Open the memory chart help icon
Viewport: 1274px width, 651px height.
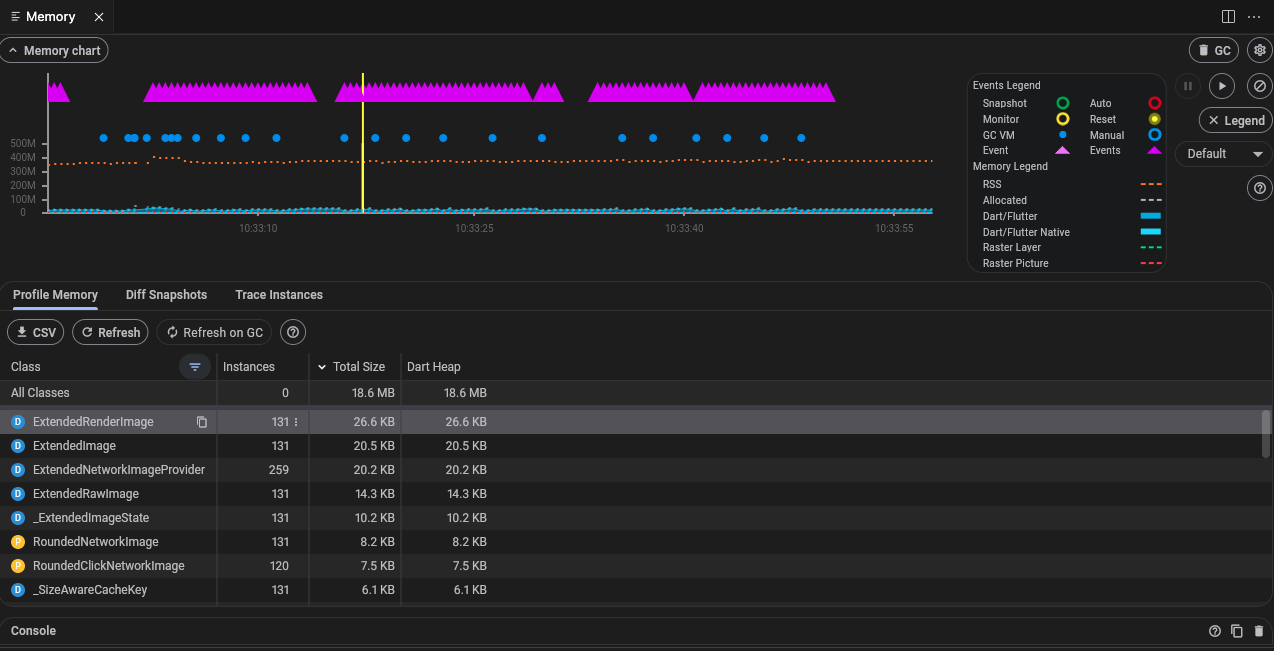[x=1259, y=188]
